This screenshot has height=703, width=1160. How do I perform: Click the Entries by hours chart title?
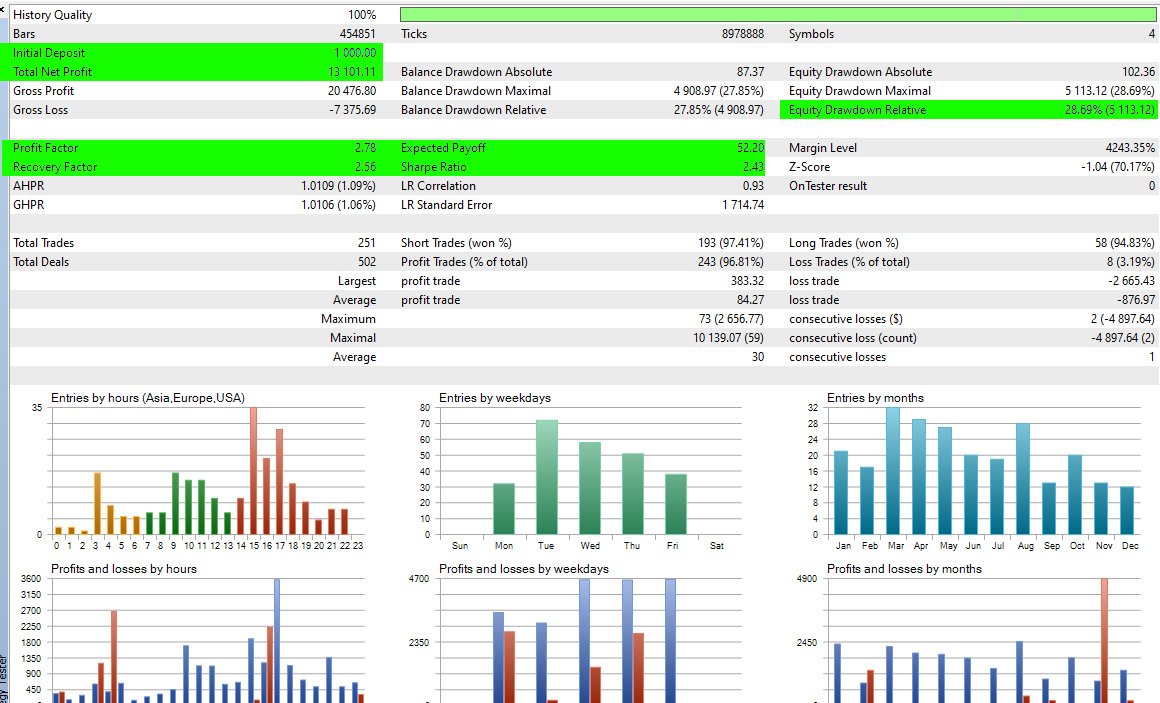point(148,397)
